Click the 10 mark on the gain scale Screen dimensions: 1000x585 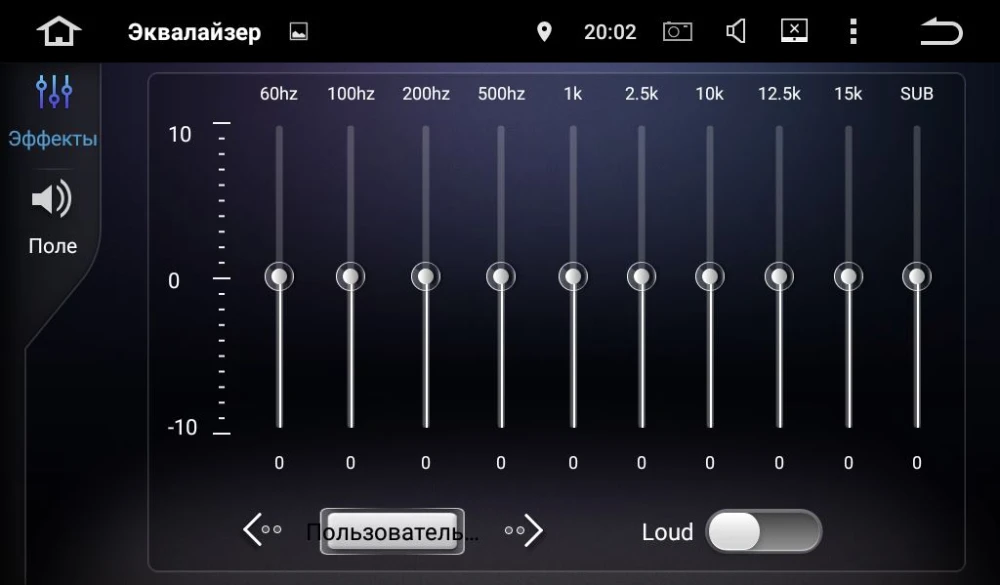[x=180, y=135]
